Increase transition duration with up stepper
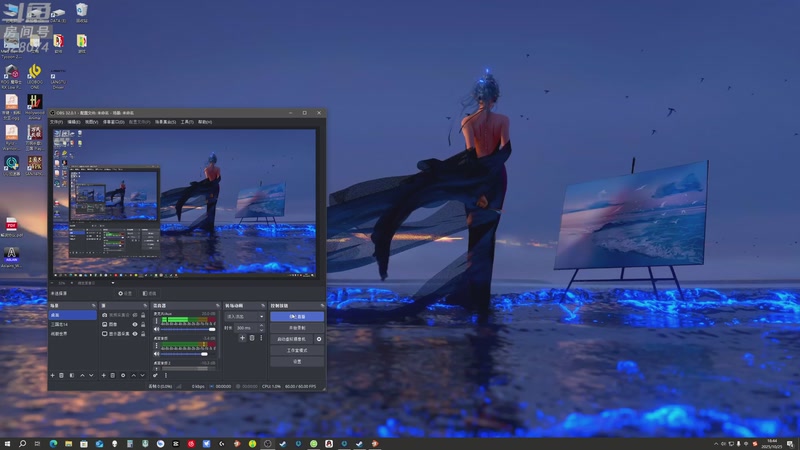800x450 pixels. 262,325
